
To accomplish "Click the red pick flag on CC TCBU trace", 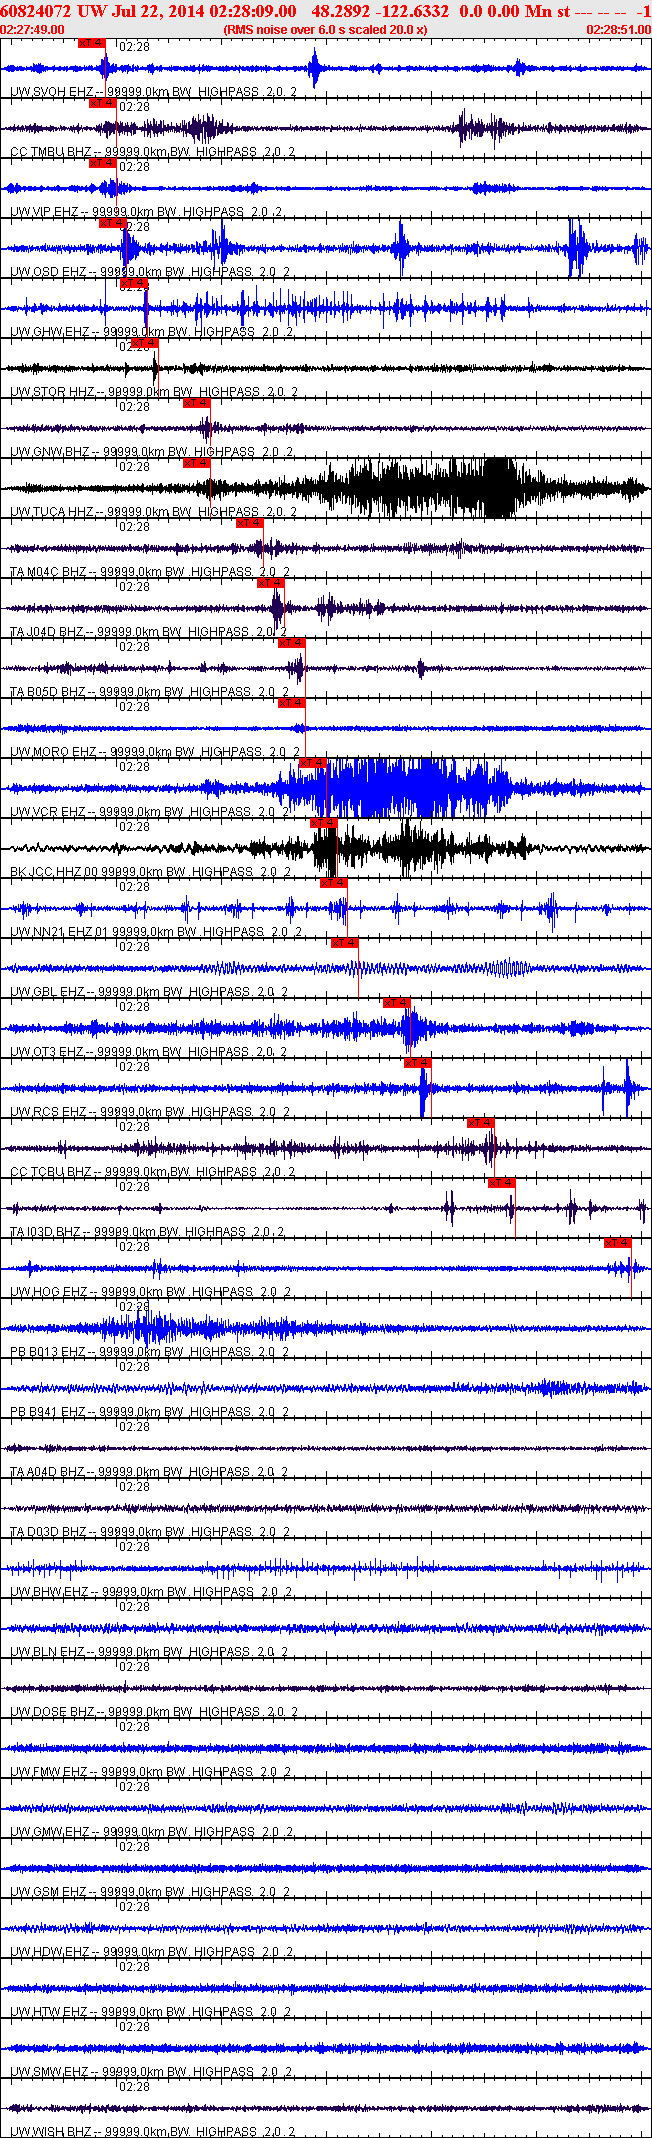I will click(x=480, y=1123).
